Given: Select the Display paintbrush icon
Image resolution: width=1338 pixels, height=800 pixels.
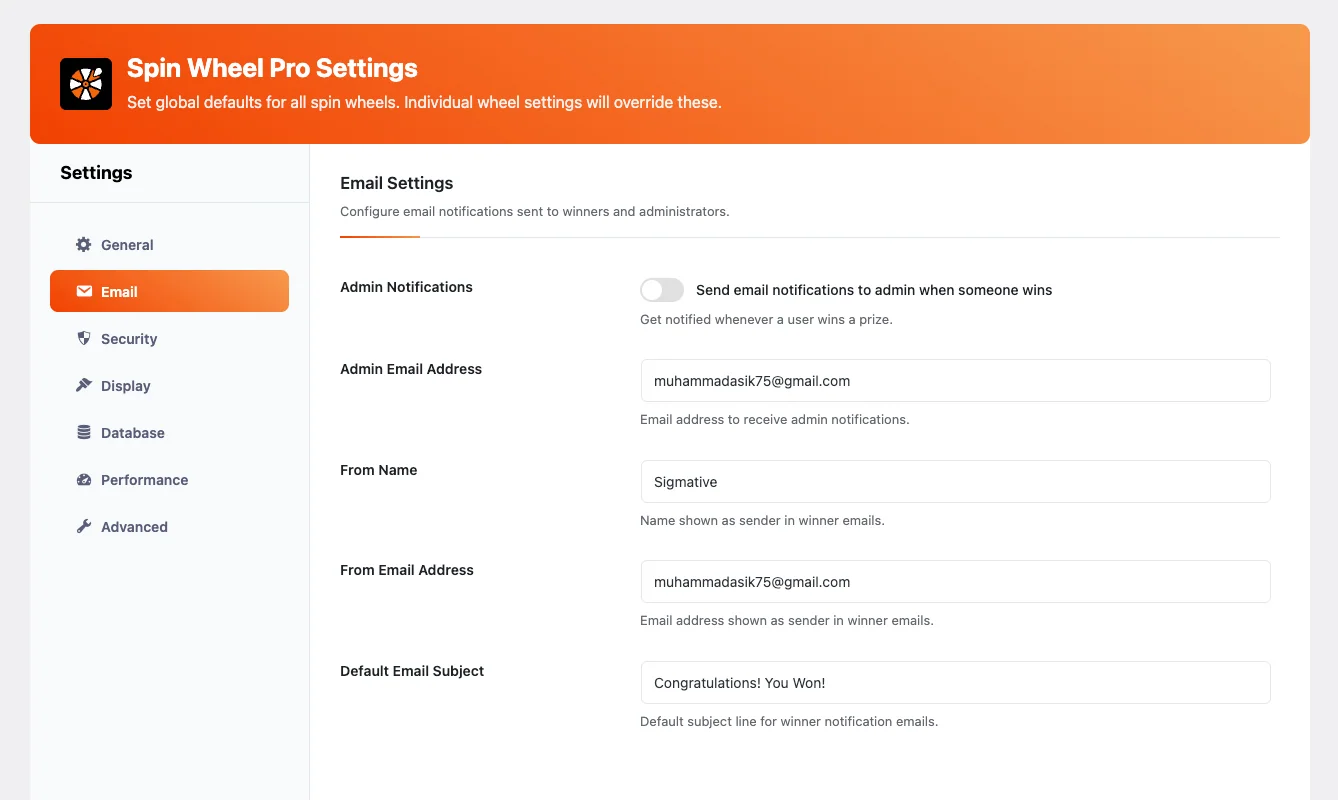Looking at the screenshot, I should click(83, 385).
